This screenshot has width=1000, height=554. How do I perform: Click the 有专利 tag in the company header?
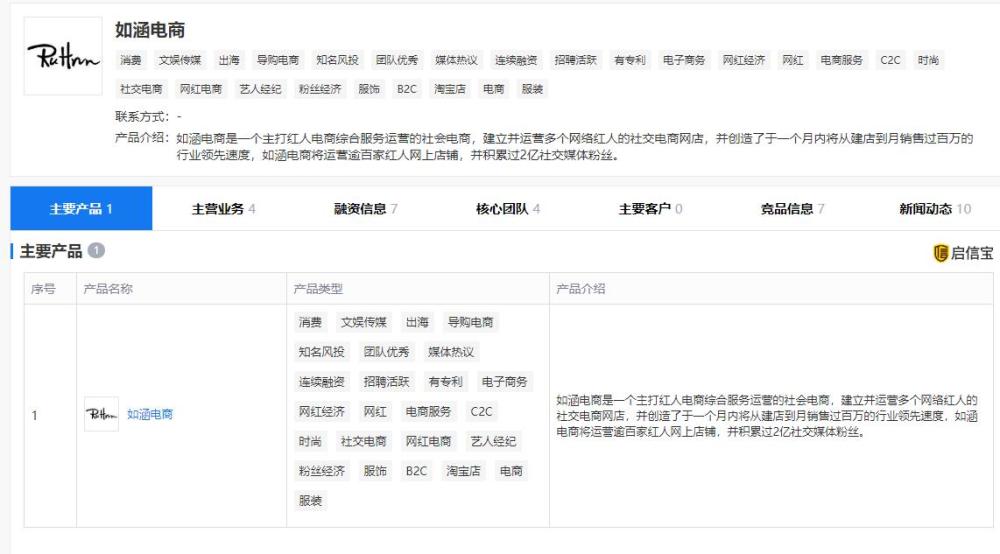(629, 60)
